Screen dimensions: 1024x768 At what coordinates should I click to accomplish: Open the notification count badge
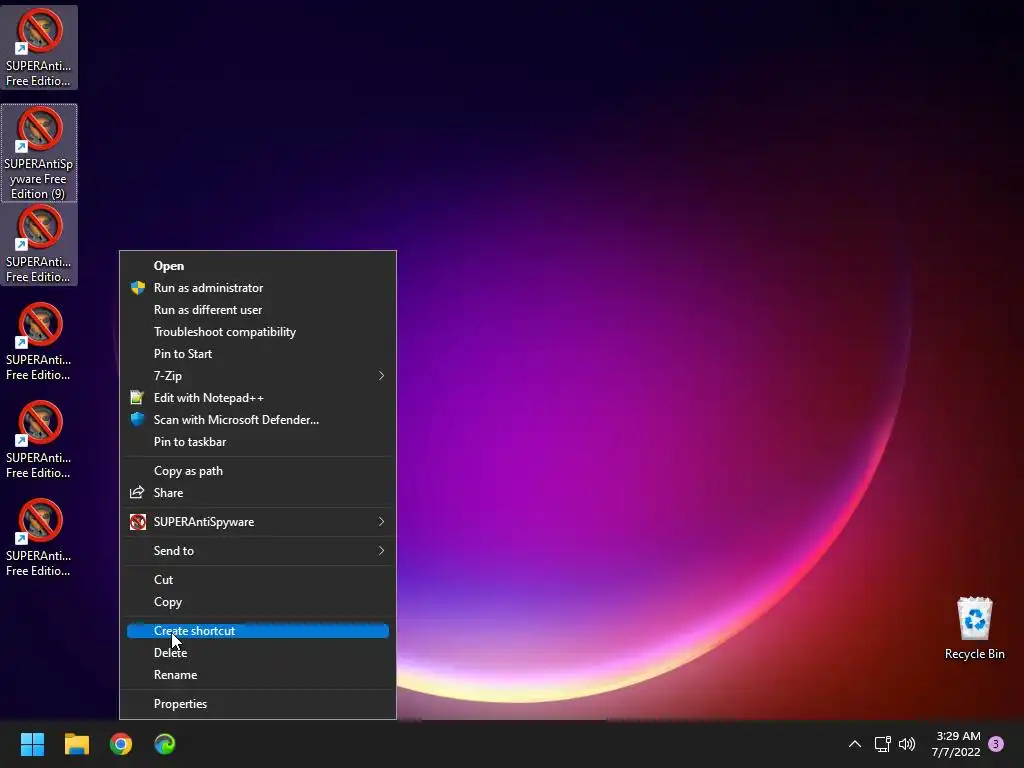(996, 744)
